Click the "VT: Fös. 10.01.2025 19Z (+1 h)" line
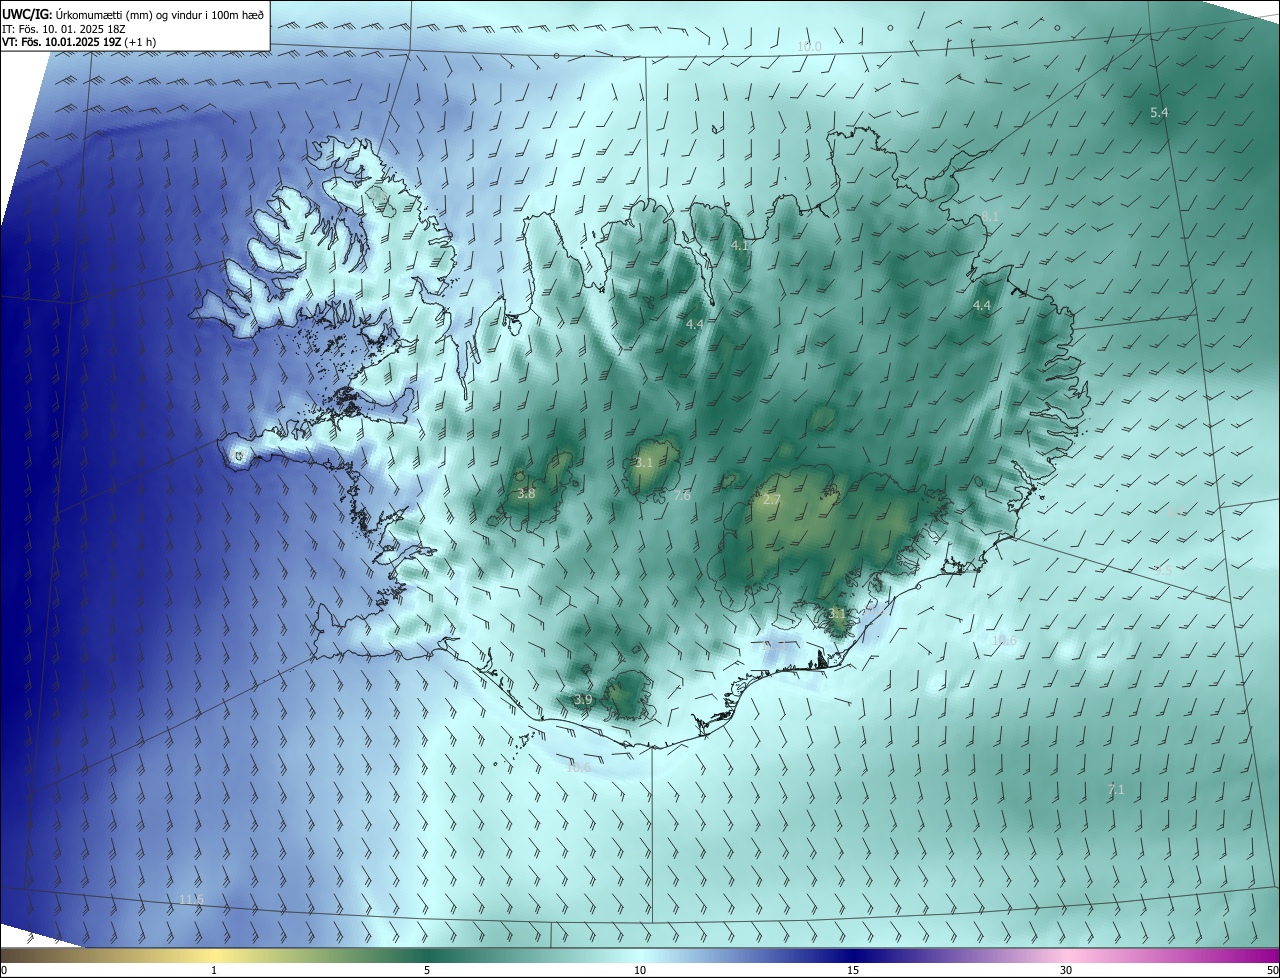 [79, 42]
